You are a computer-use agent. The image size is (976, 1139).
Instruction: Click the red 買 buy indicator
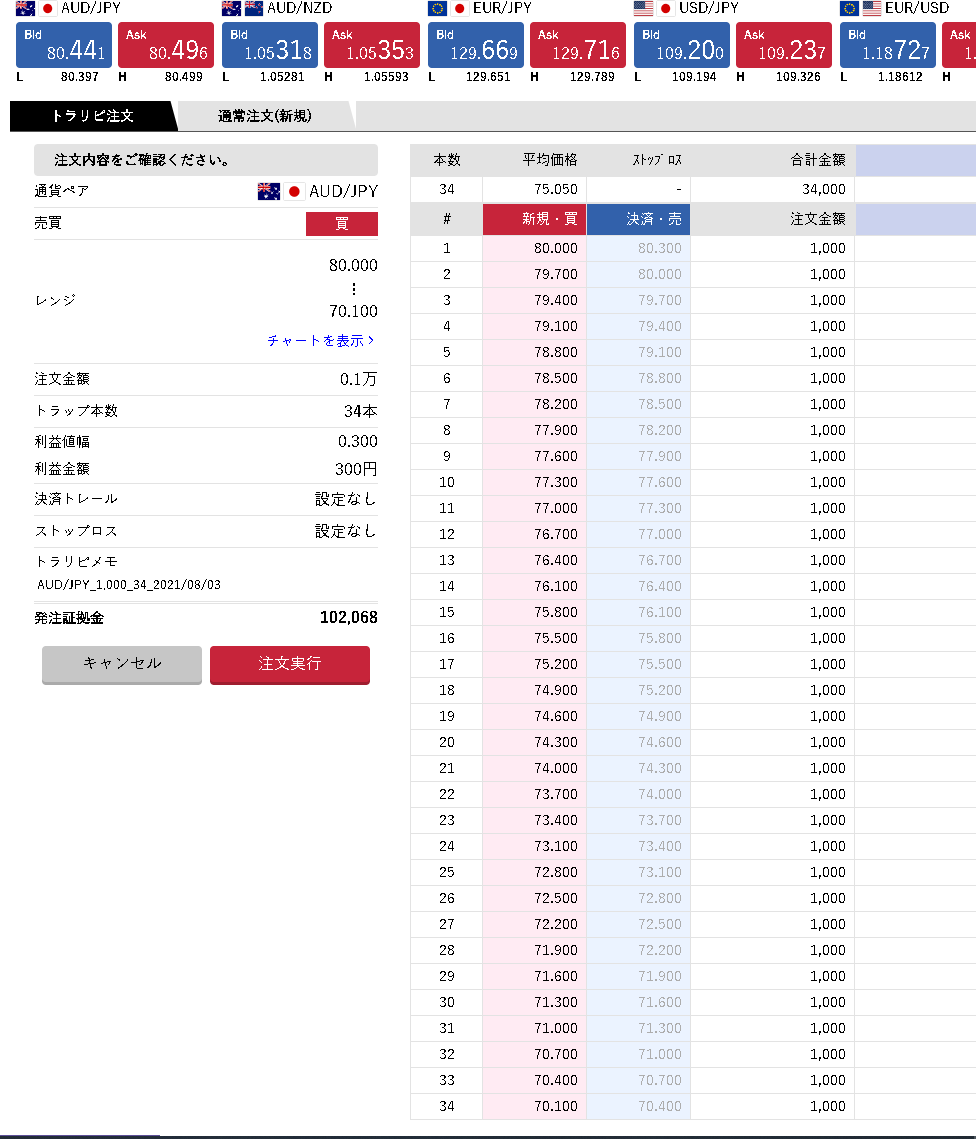click(x=341, y=224)
